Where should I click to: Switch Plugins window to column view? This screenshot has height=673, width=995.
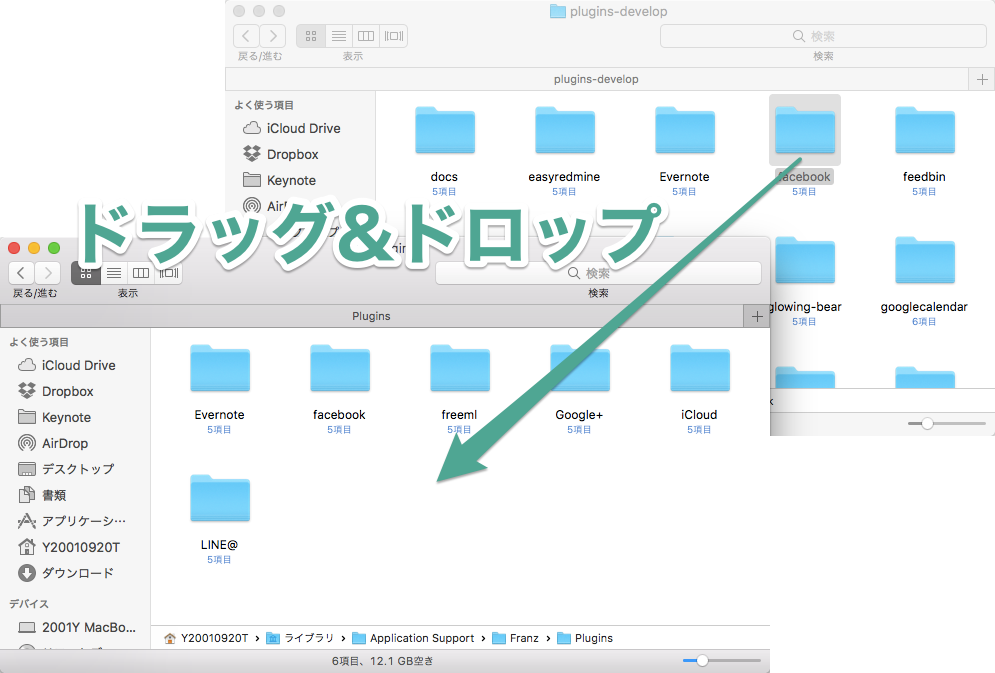click(x=141, y=273)
